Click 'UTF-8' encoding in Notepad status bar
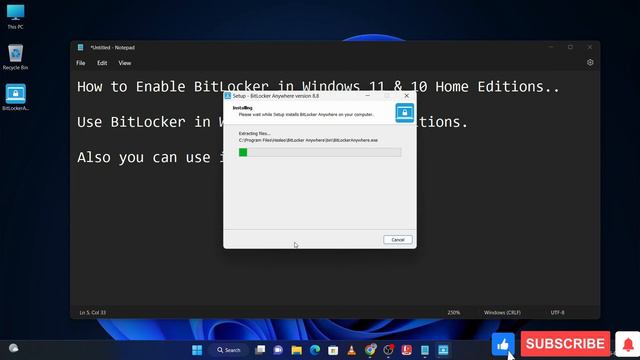The width and height of the screenshot is (640, 360). click(558, 312)
